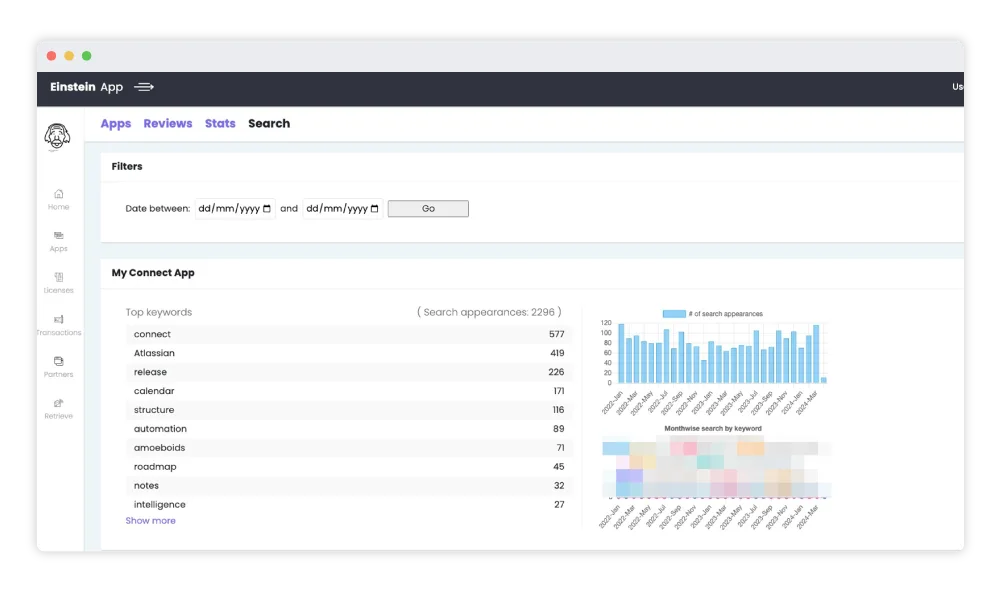Click the Einstein avatar logo
The height and width of the screenshot is (594, 1000).
coord(58,137)
